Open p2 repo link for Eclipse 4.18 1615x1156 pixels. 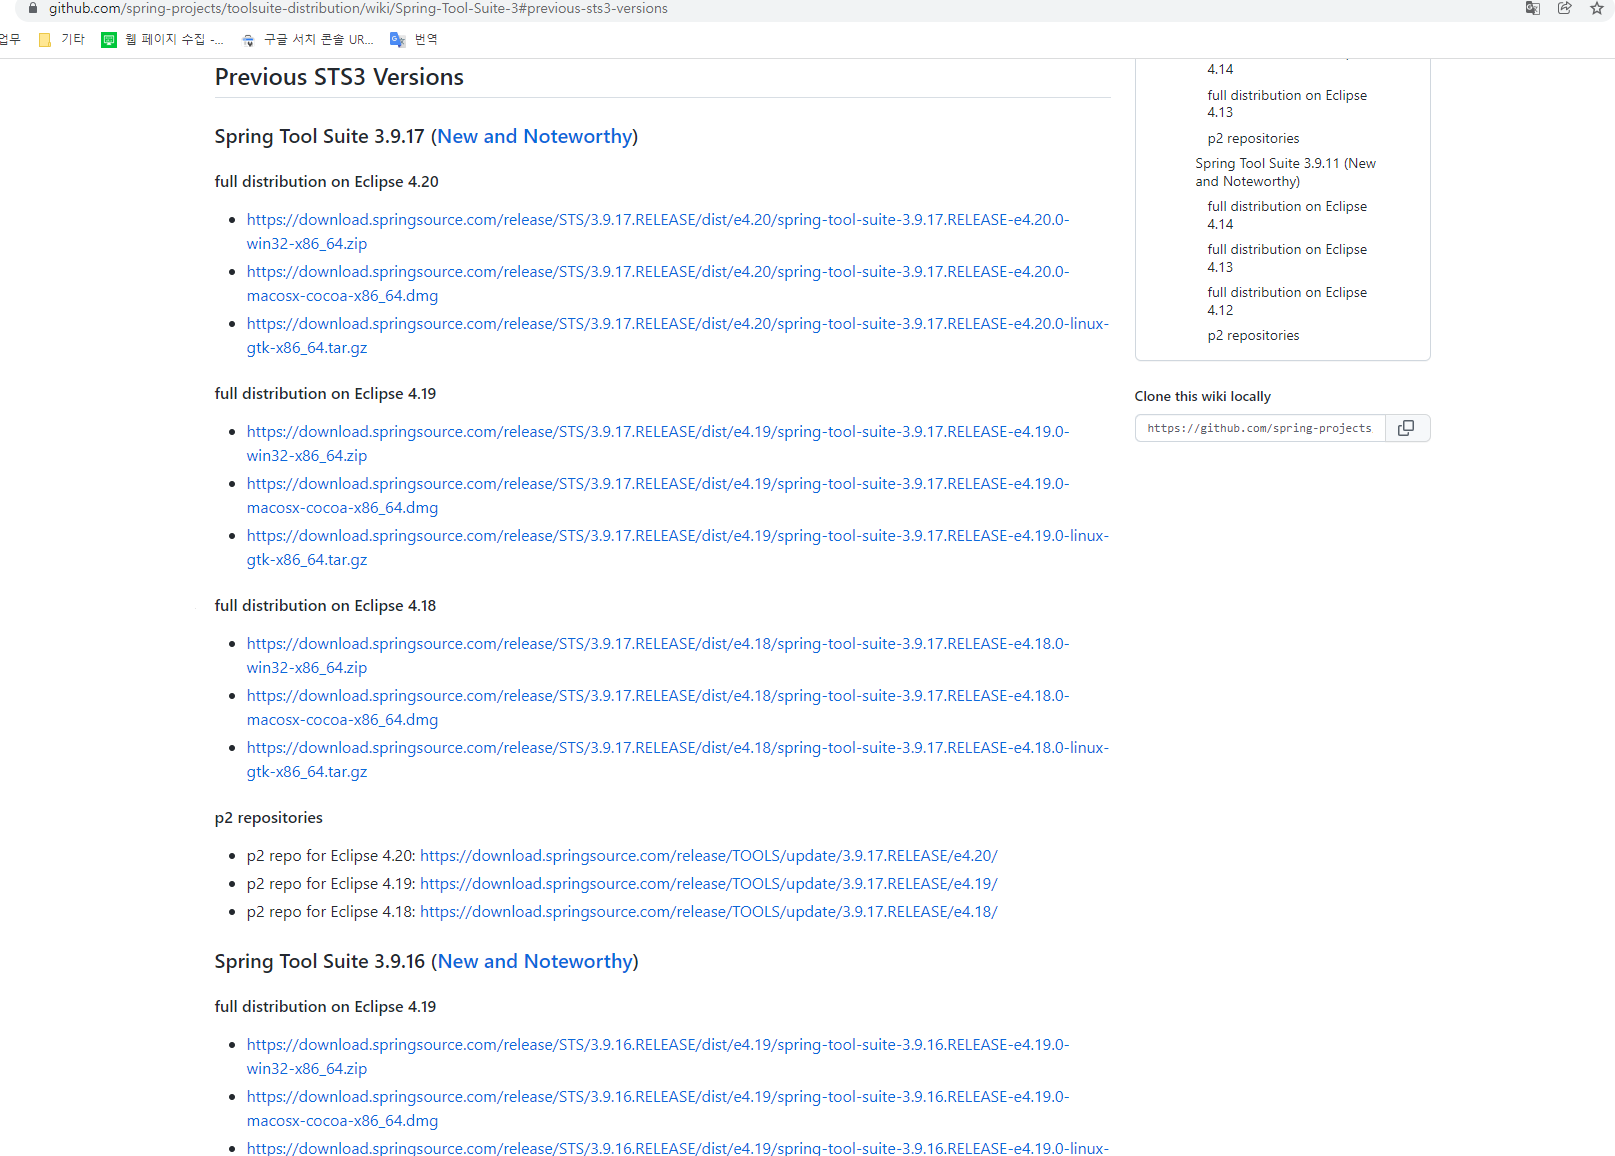[x=709, y=912]
